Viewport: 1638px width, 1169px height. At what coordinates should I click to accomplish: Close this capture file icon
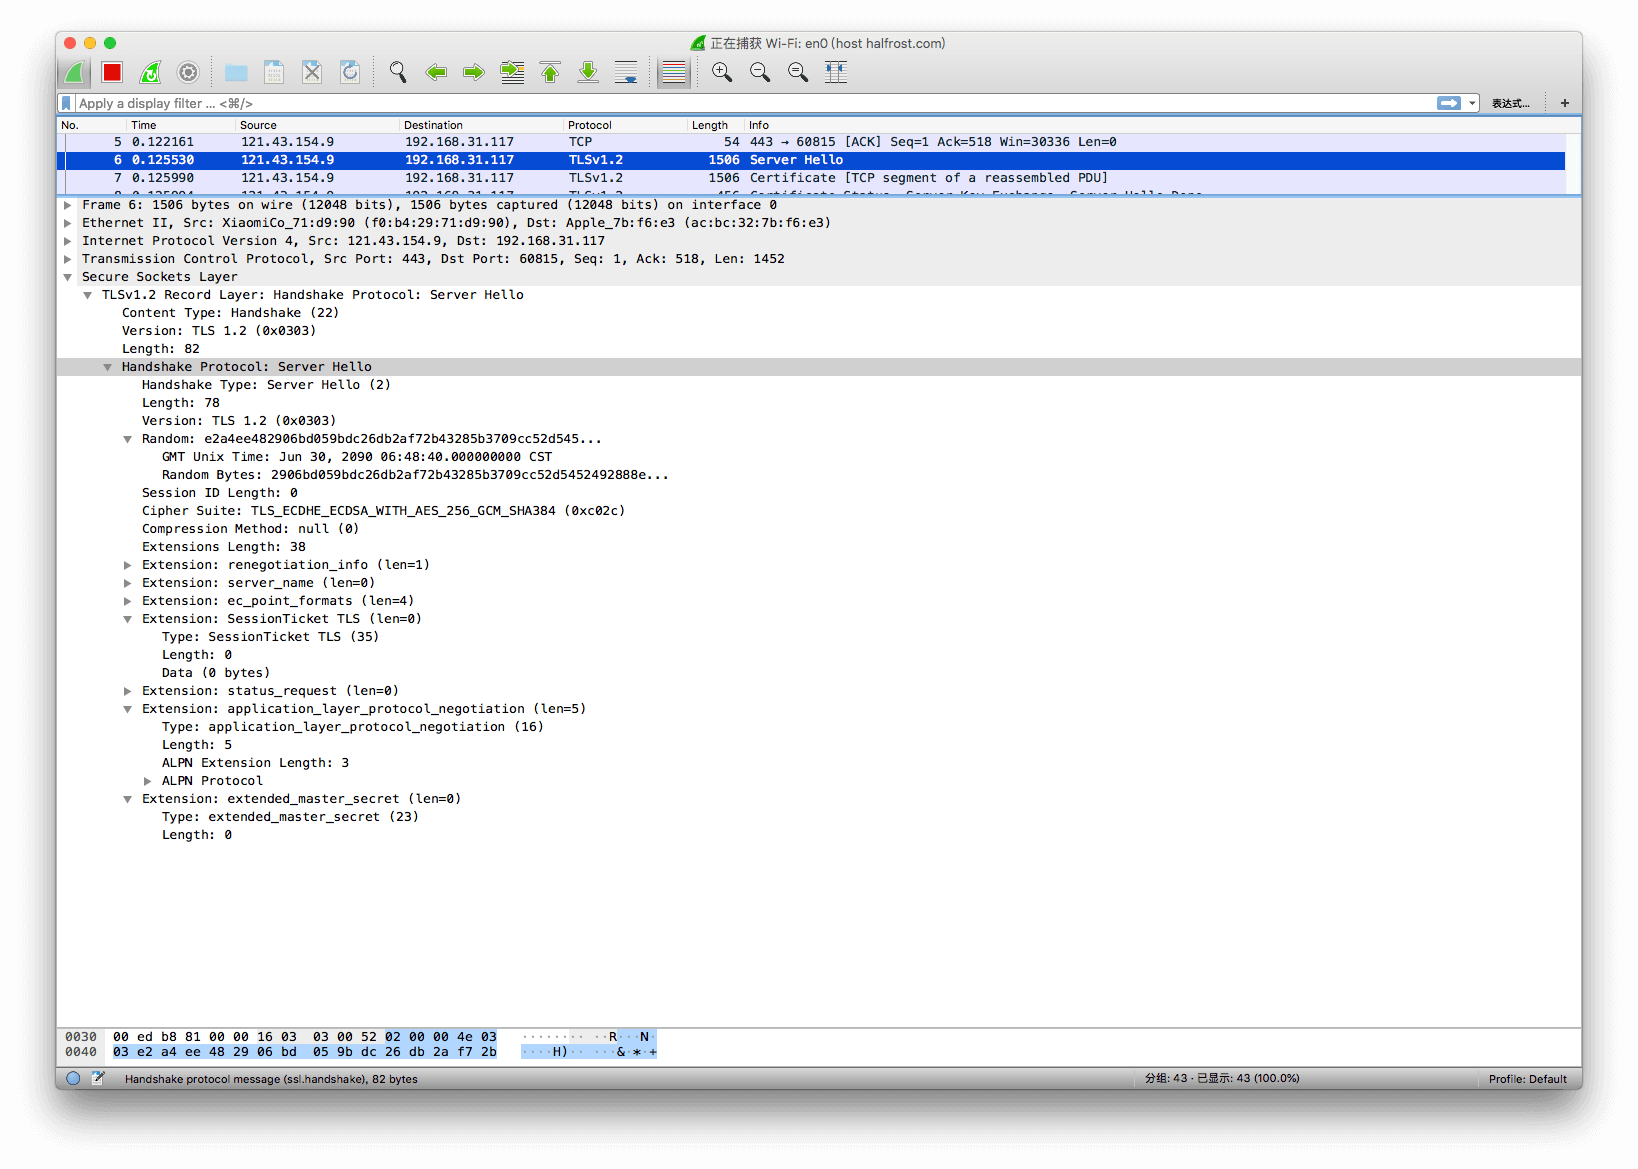(312, 72)
